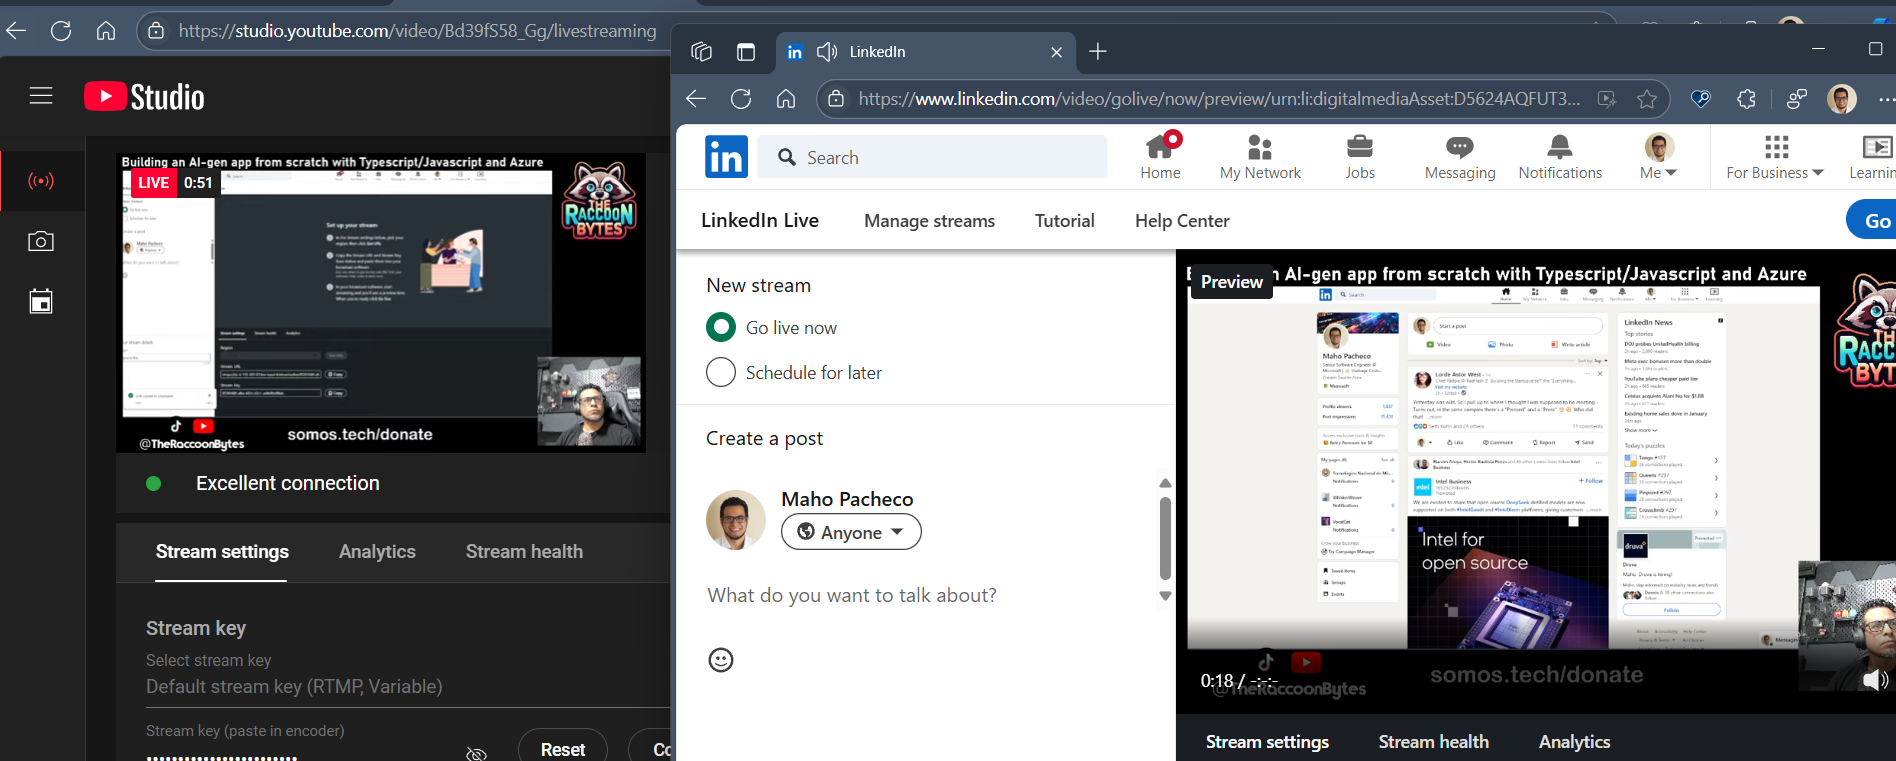
Task: Click the post form scrollbar thumb
Action: (1165, 538)
